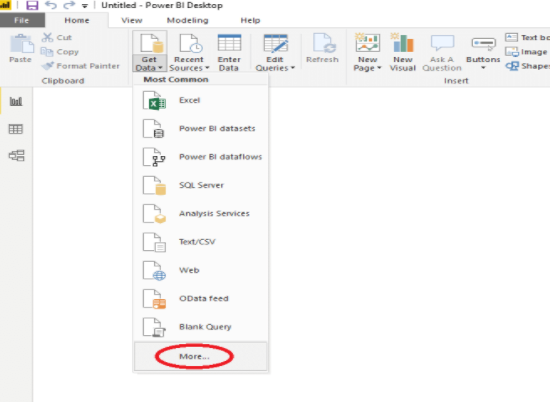Open the Shapes insert option

[x=527, y=66]
